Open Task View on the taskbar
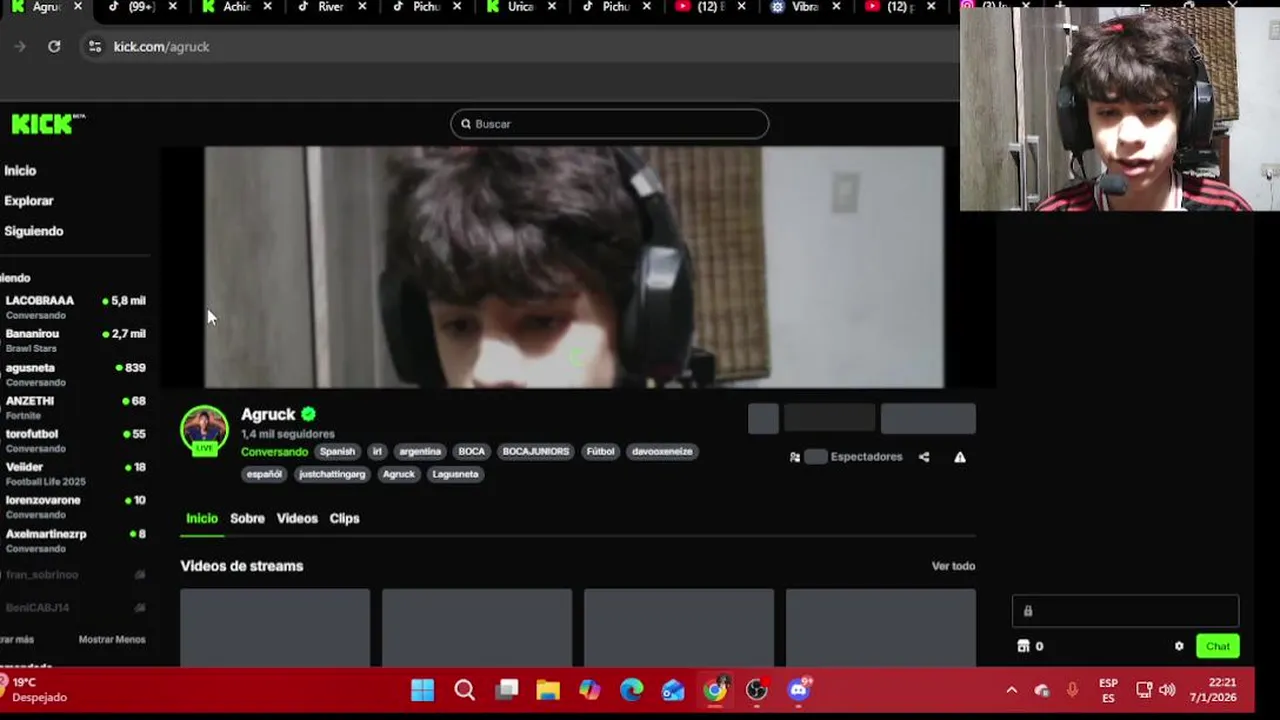 pyautogui.click(x=507, y=690)
